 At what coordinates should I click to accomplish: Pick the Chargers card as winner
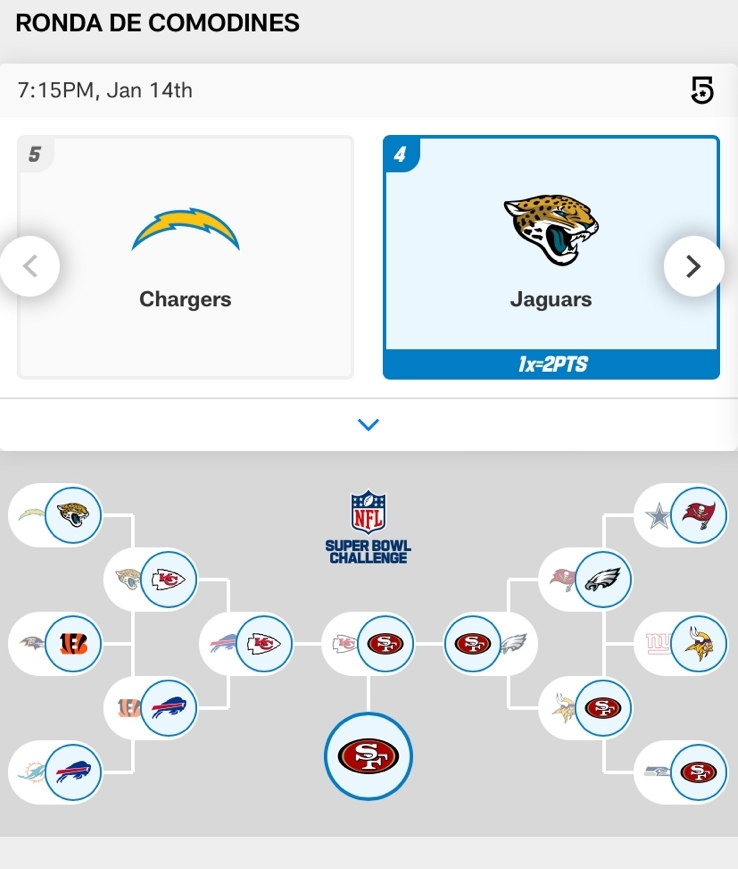pos(186,257)
